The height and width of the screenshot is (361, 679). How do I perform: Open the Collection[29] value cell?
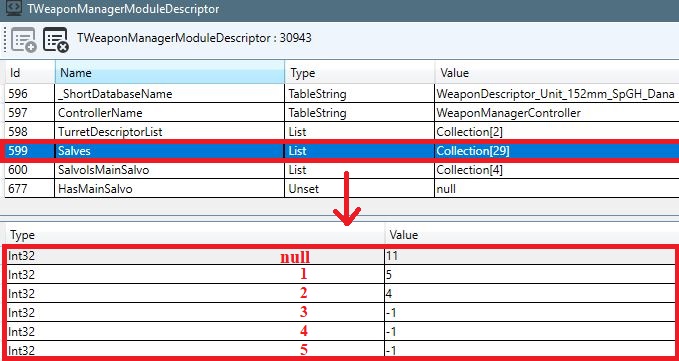(x=557, y=151)
